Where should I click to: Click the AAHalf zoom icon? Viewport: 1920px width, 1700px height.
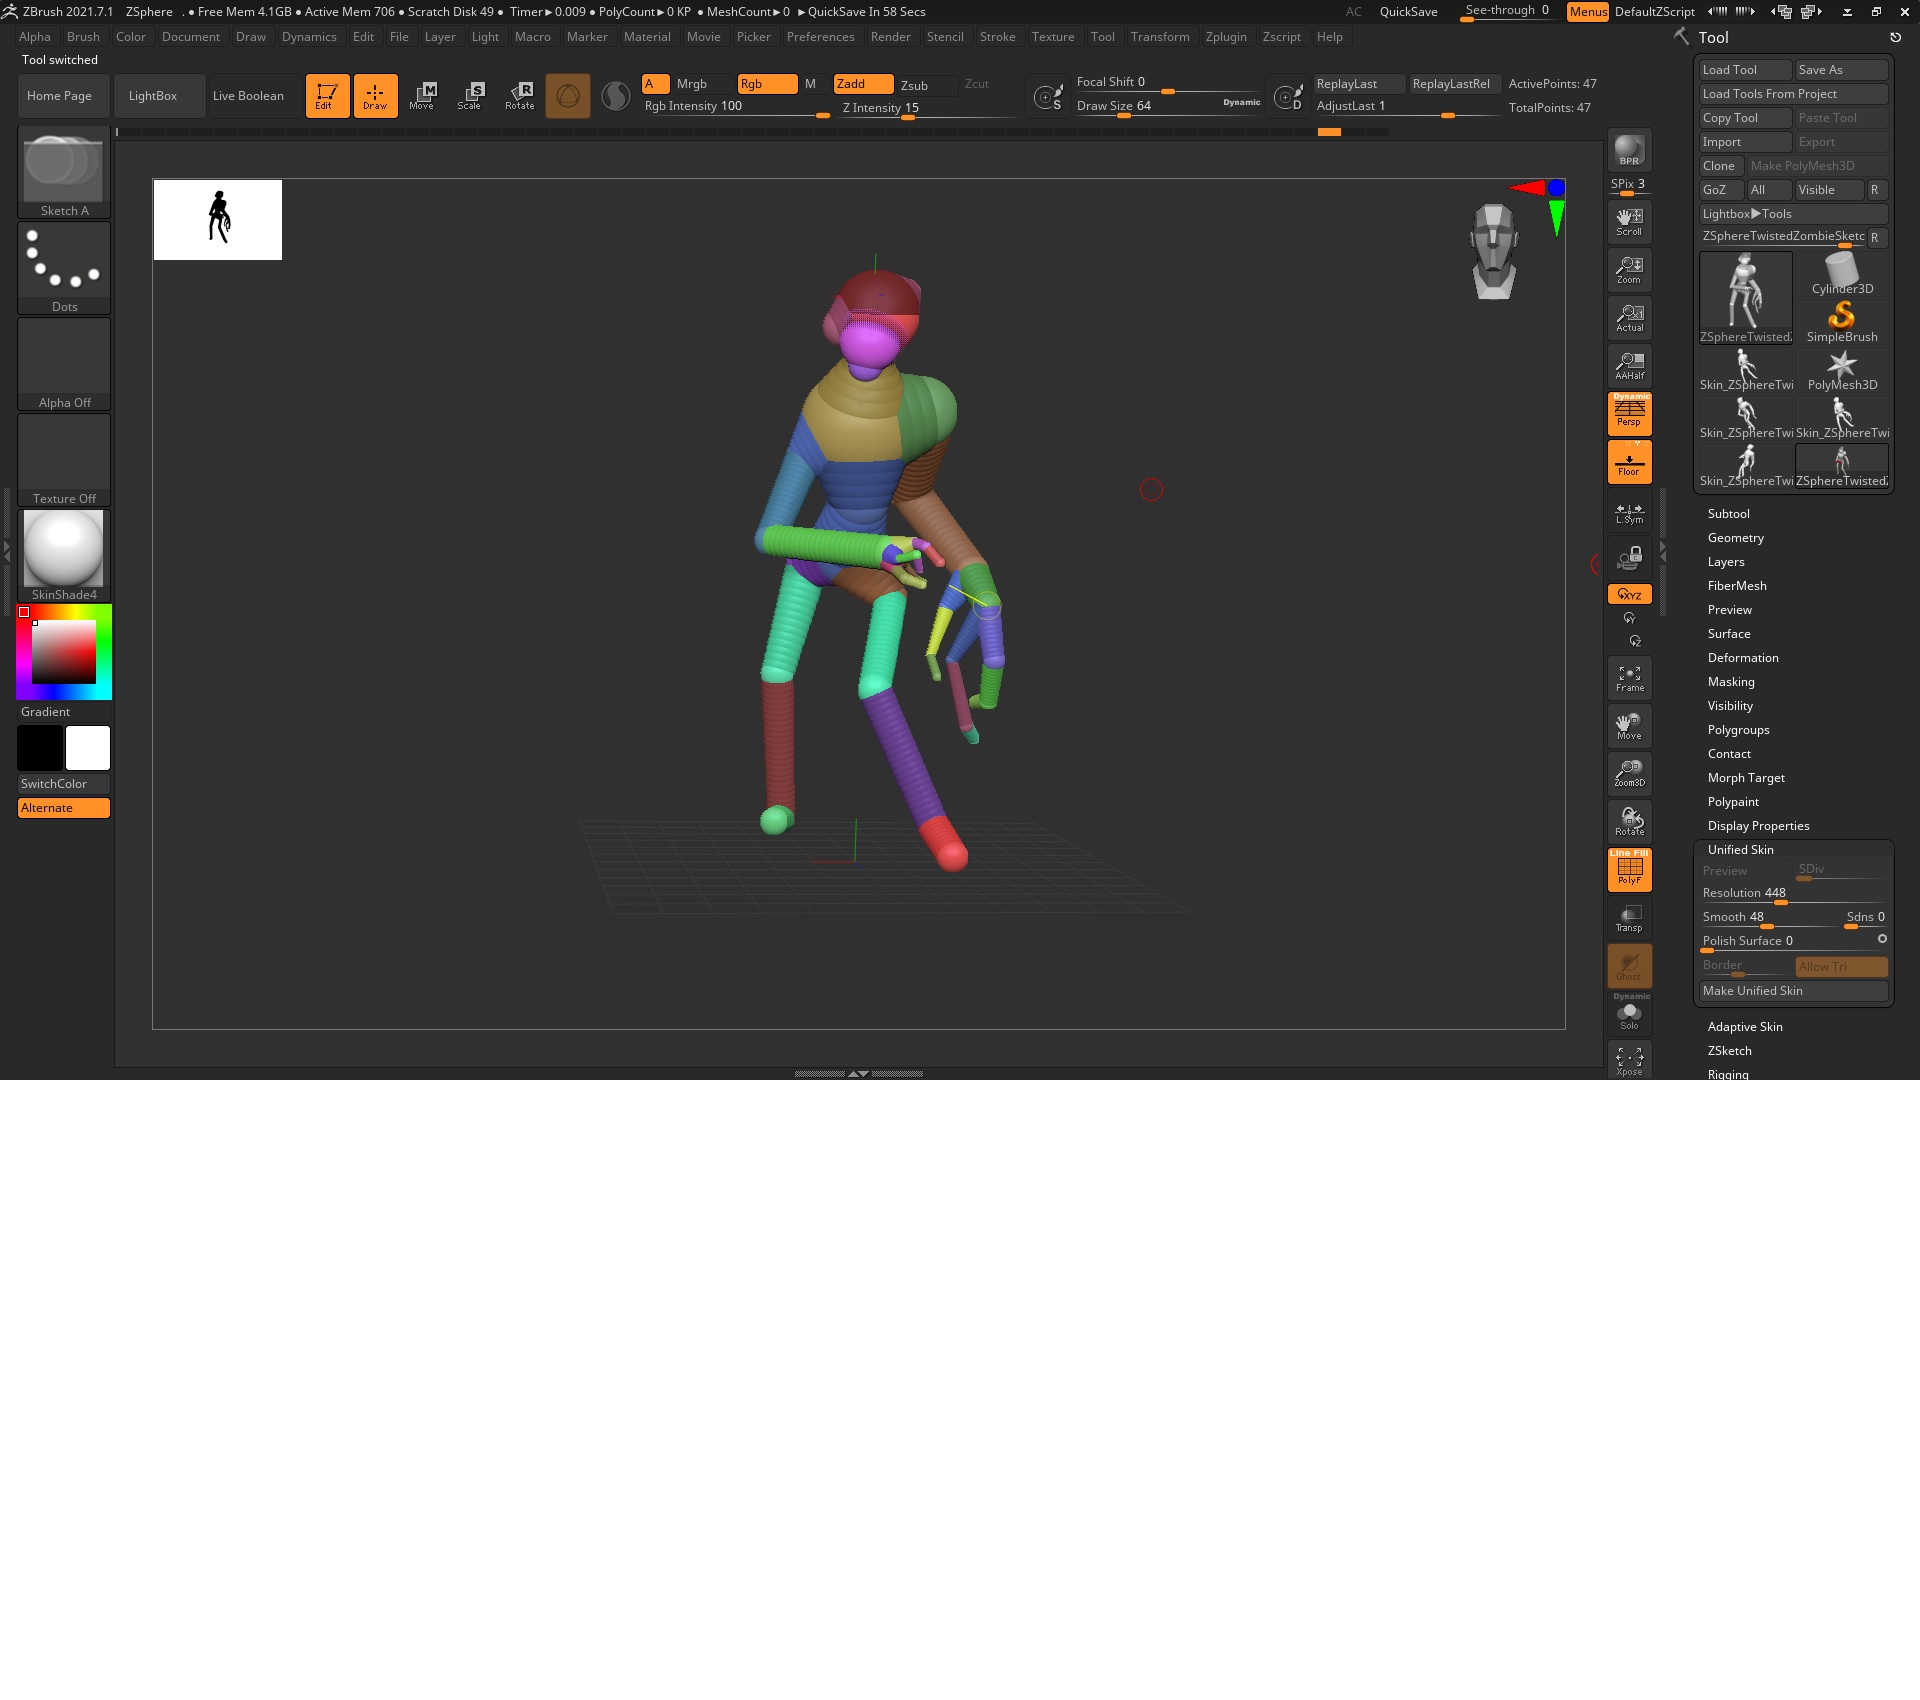[1629, 366]
